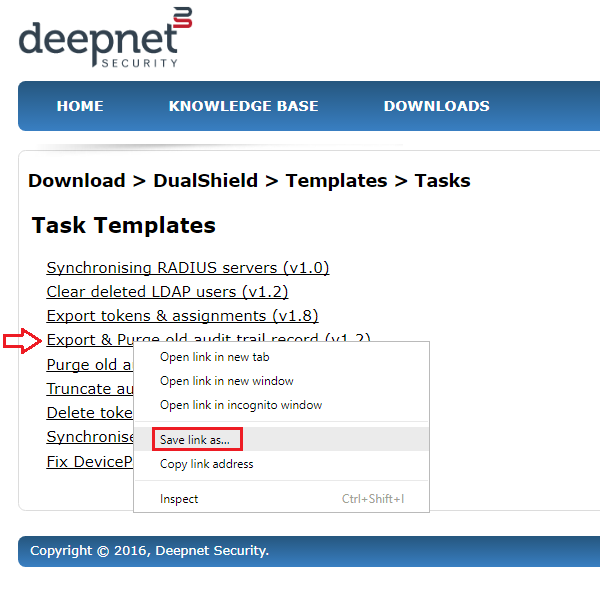Image resolution: width=600 pixels, height=592 pixels.
Task: Open the DOWNLOADS navigation item
Action: 436,106
